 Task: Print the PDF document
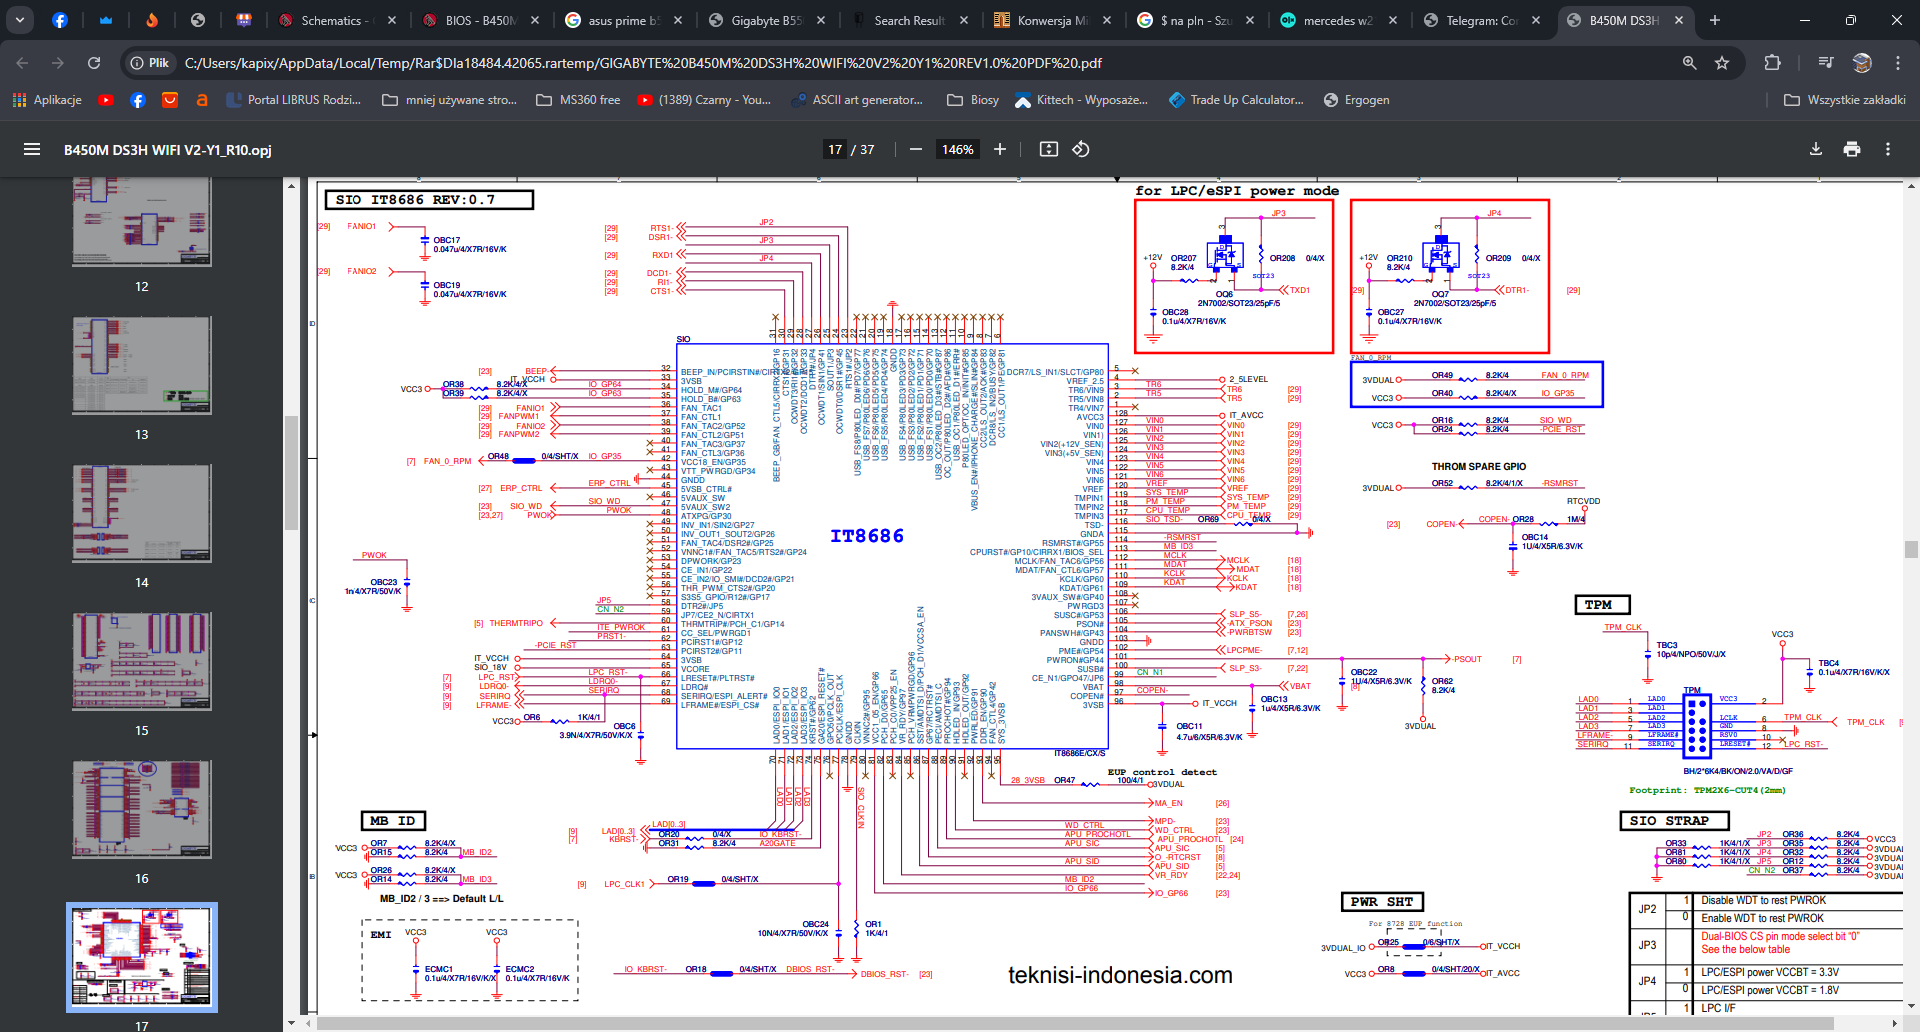[1851, 149]
